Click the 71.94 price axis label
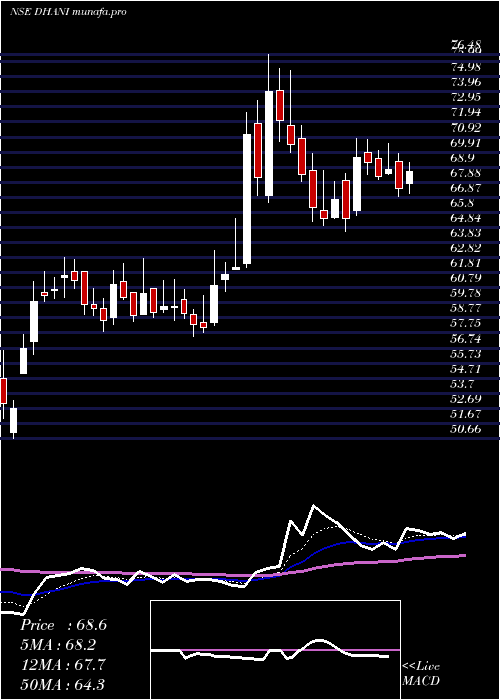The height and width of the screenshot is (700, 500). pos(466,112)
